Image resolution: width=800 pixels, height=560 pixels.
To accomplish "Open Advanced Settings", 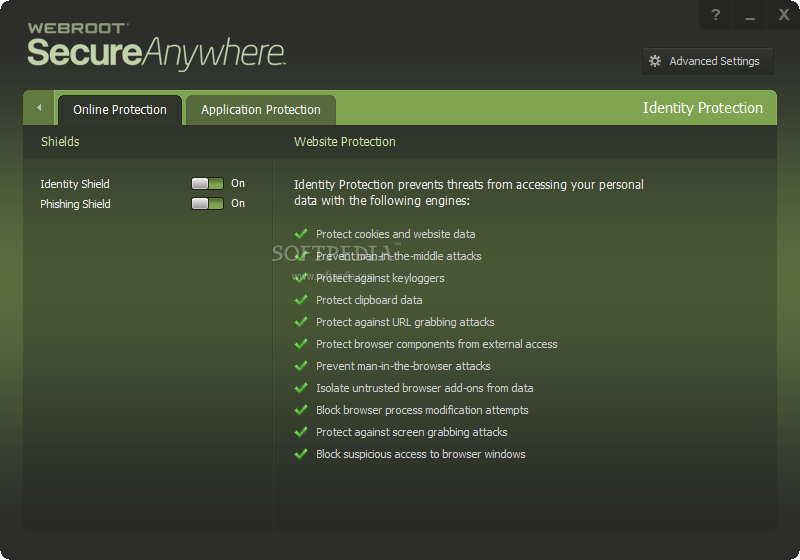I will point(708,61).
